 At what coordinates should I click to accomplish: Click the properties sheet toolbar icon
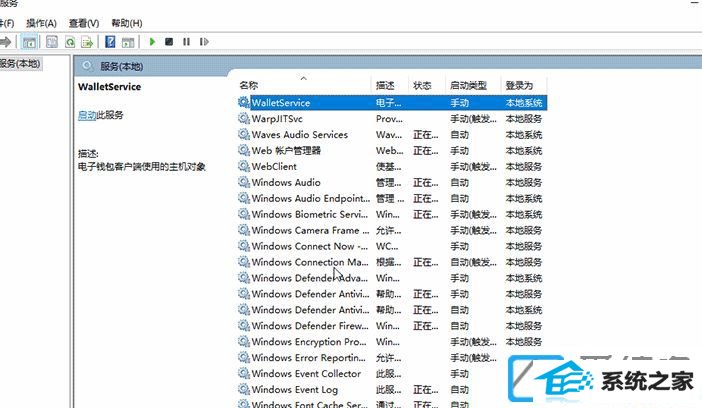point(52,42)
